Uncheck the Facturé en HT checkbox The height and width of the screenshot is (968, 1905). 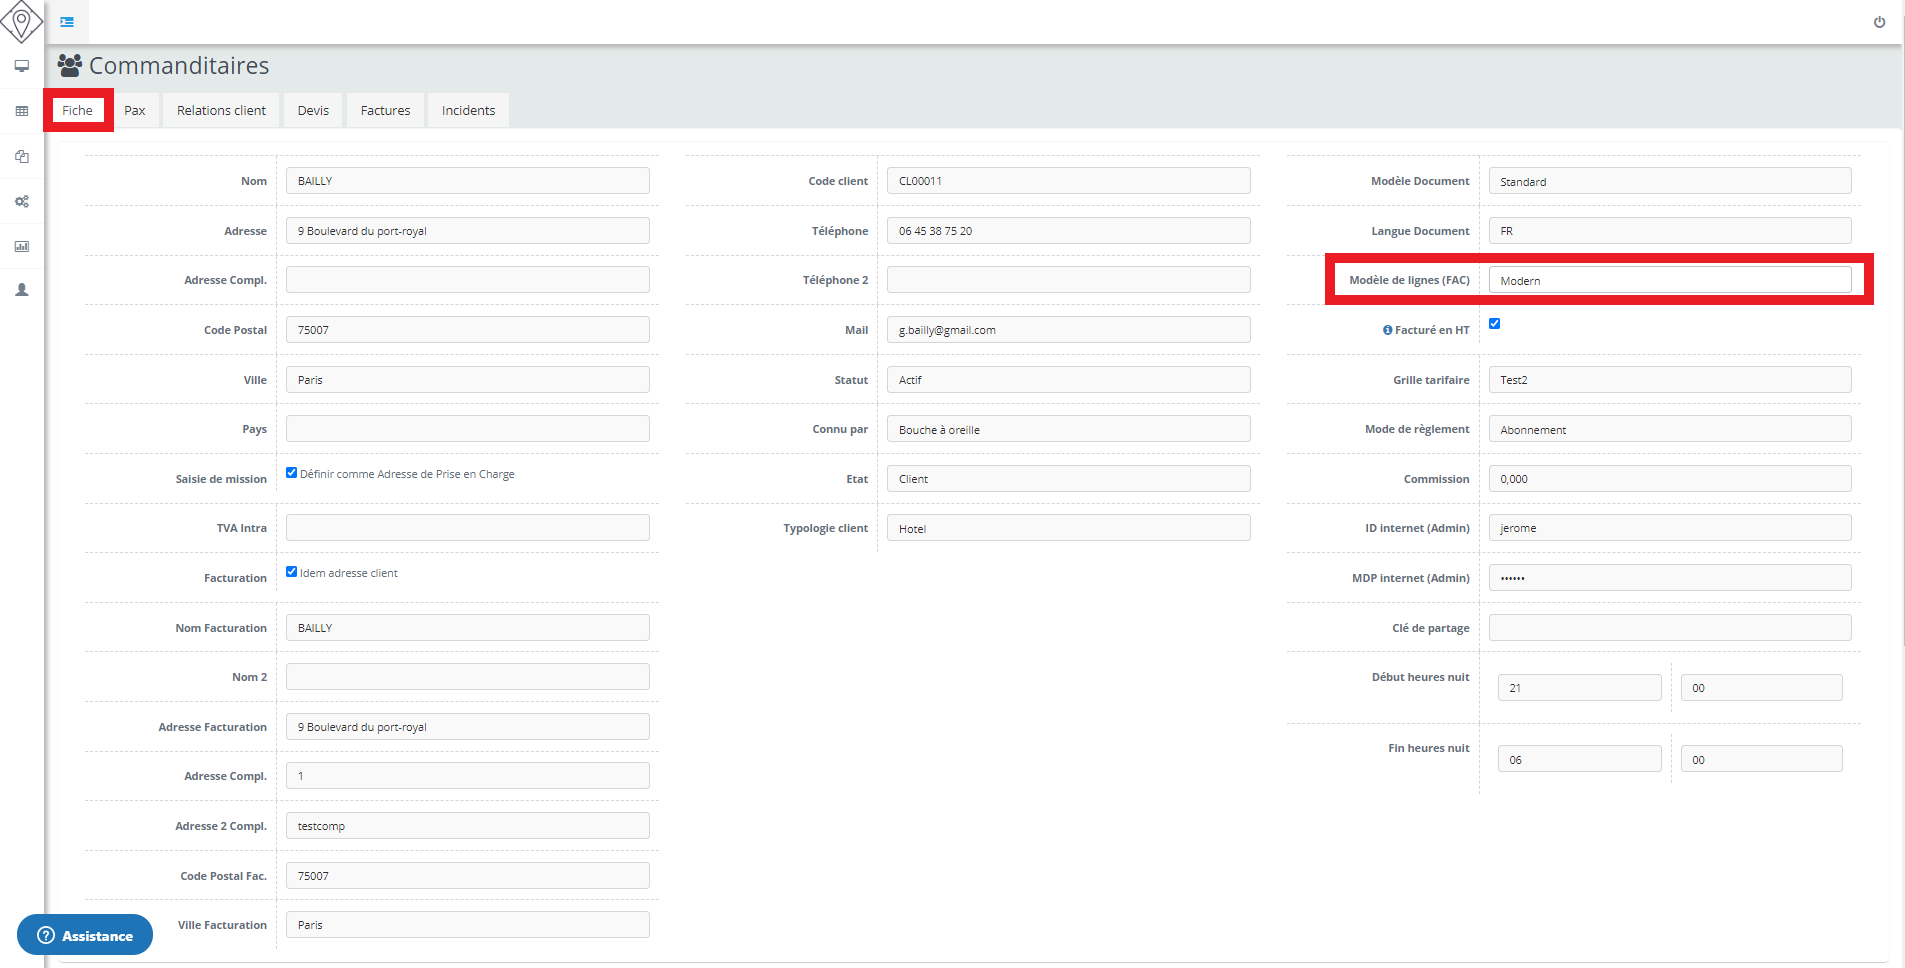click(1494, 324)
